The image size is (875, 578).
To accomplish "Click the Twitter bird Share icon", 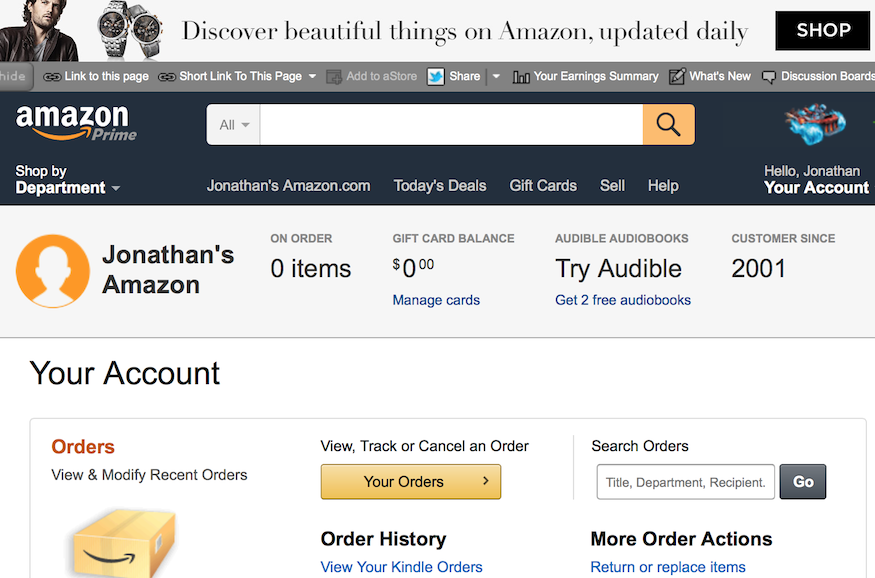I will pos(435,76).
